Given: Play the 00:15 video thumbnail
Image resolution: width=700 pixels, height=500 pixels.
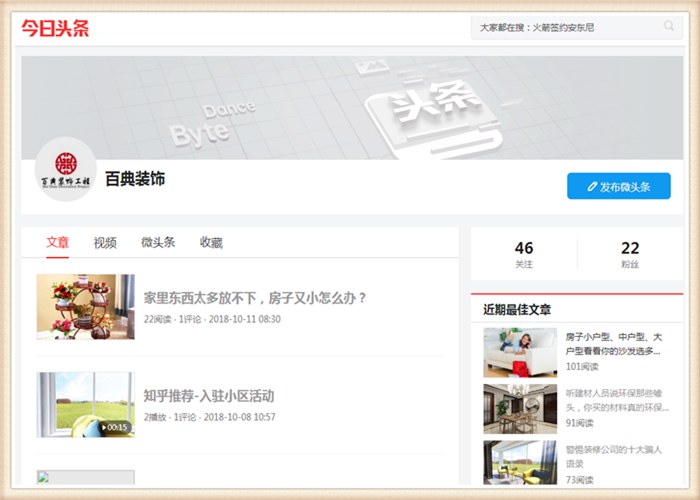Looking at the screenshot, I should pos(85,406).
